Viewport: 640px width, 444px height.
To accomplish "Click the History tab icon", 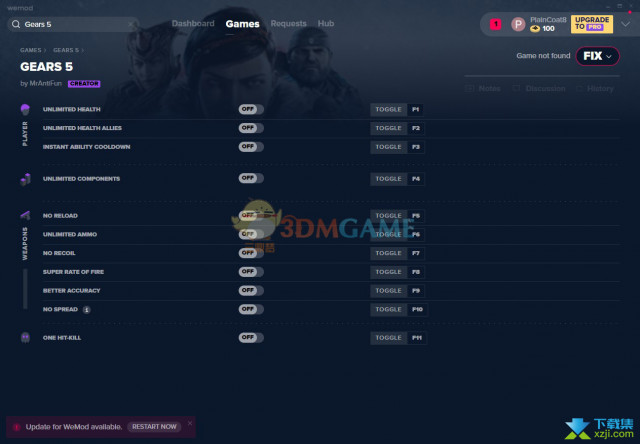I will coord(579,89).
